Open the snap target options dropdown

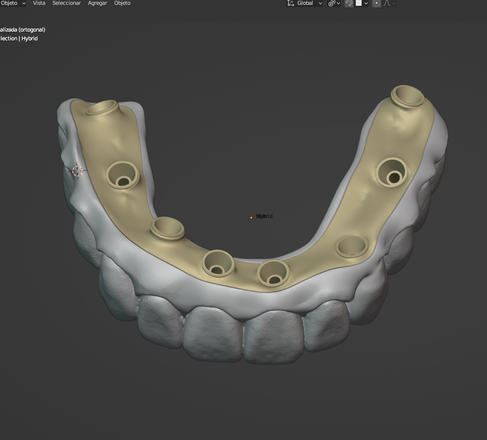point(362,3)
